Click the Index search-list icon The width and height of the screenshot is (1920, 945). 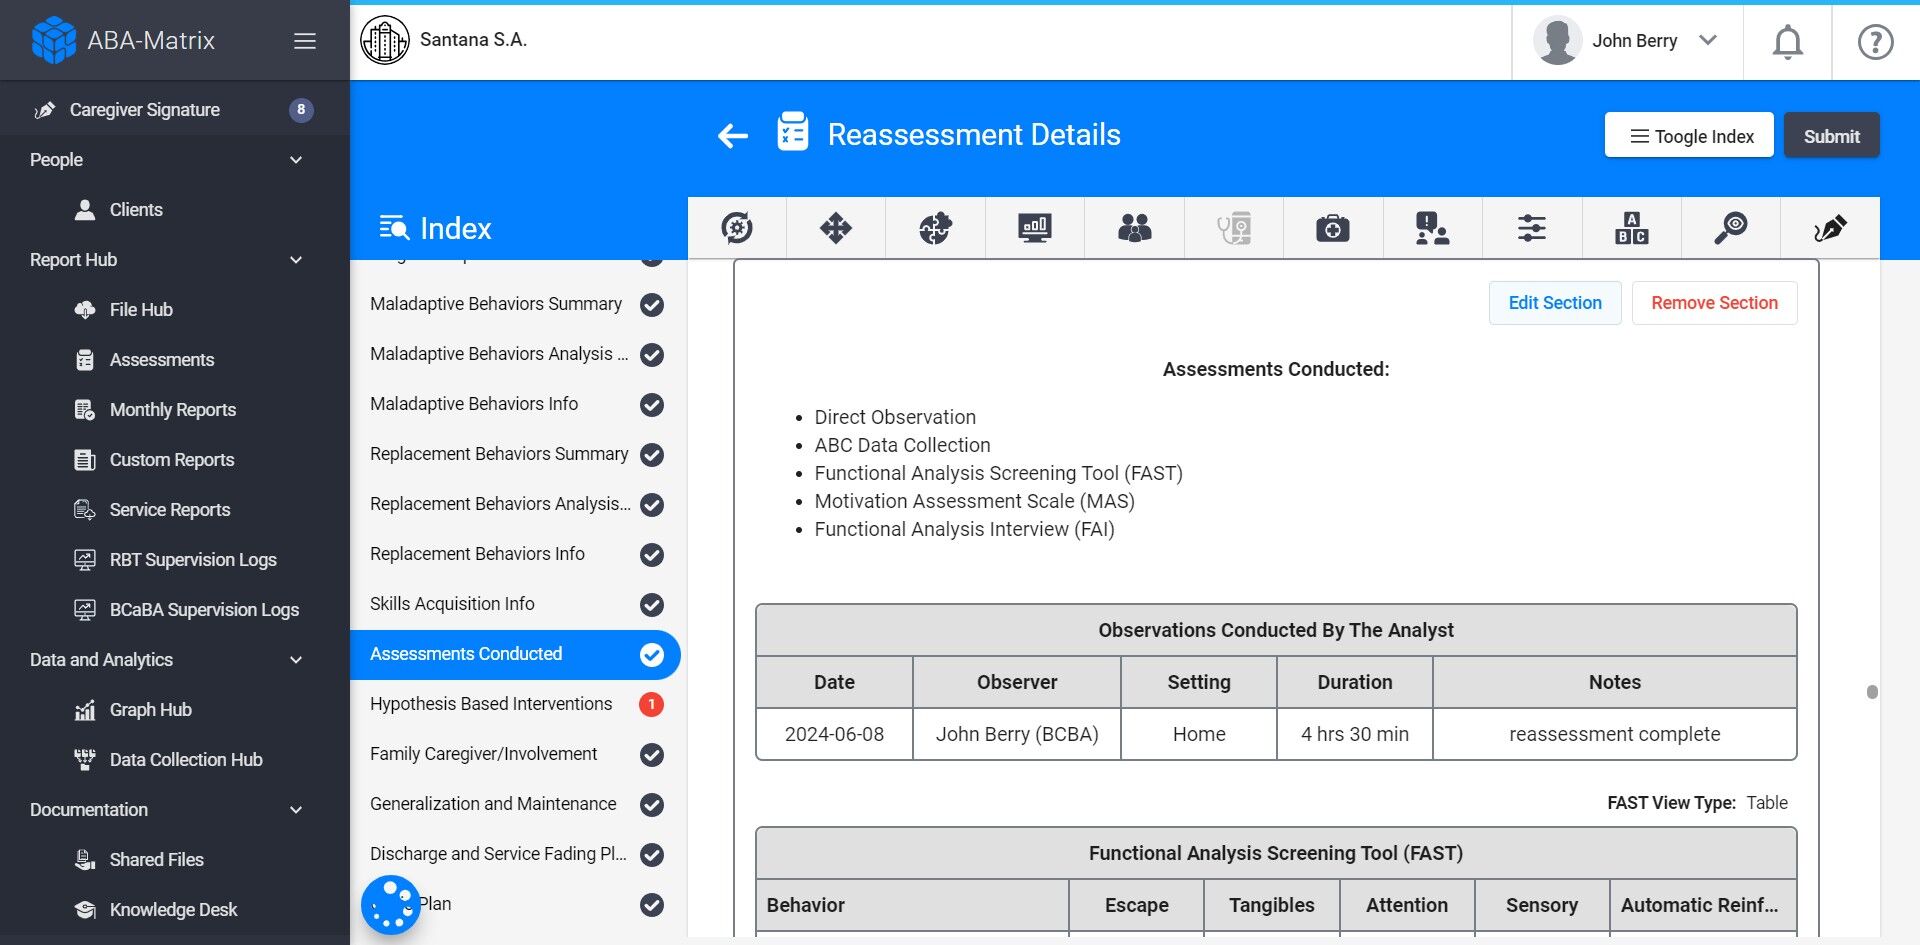[x=394, y=228]
